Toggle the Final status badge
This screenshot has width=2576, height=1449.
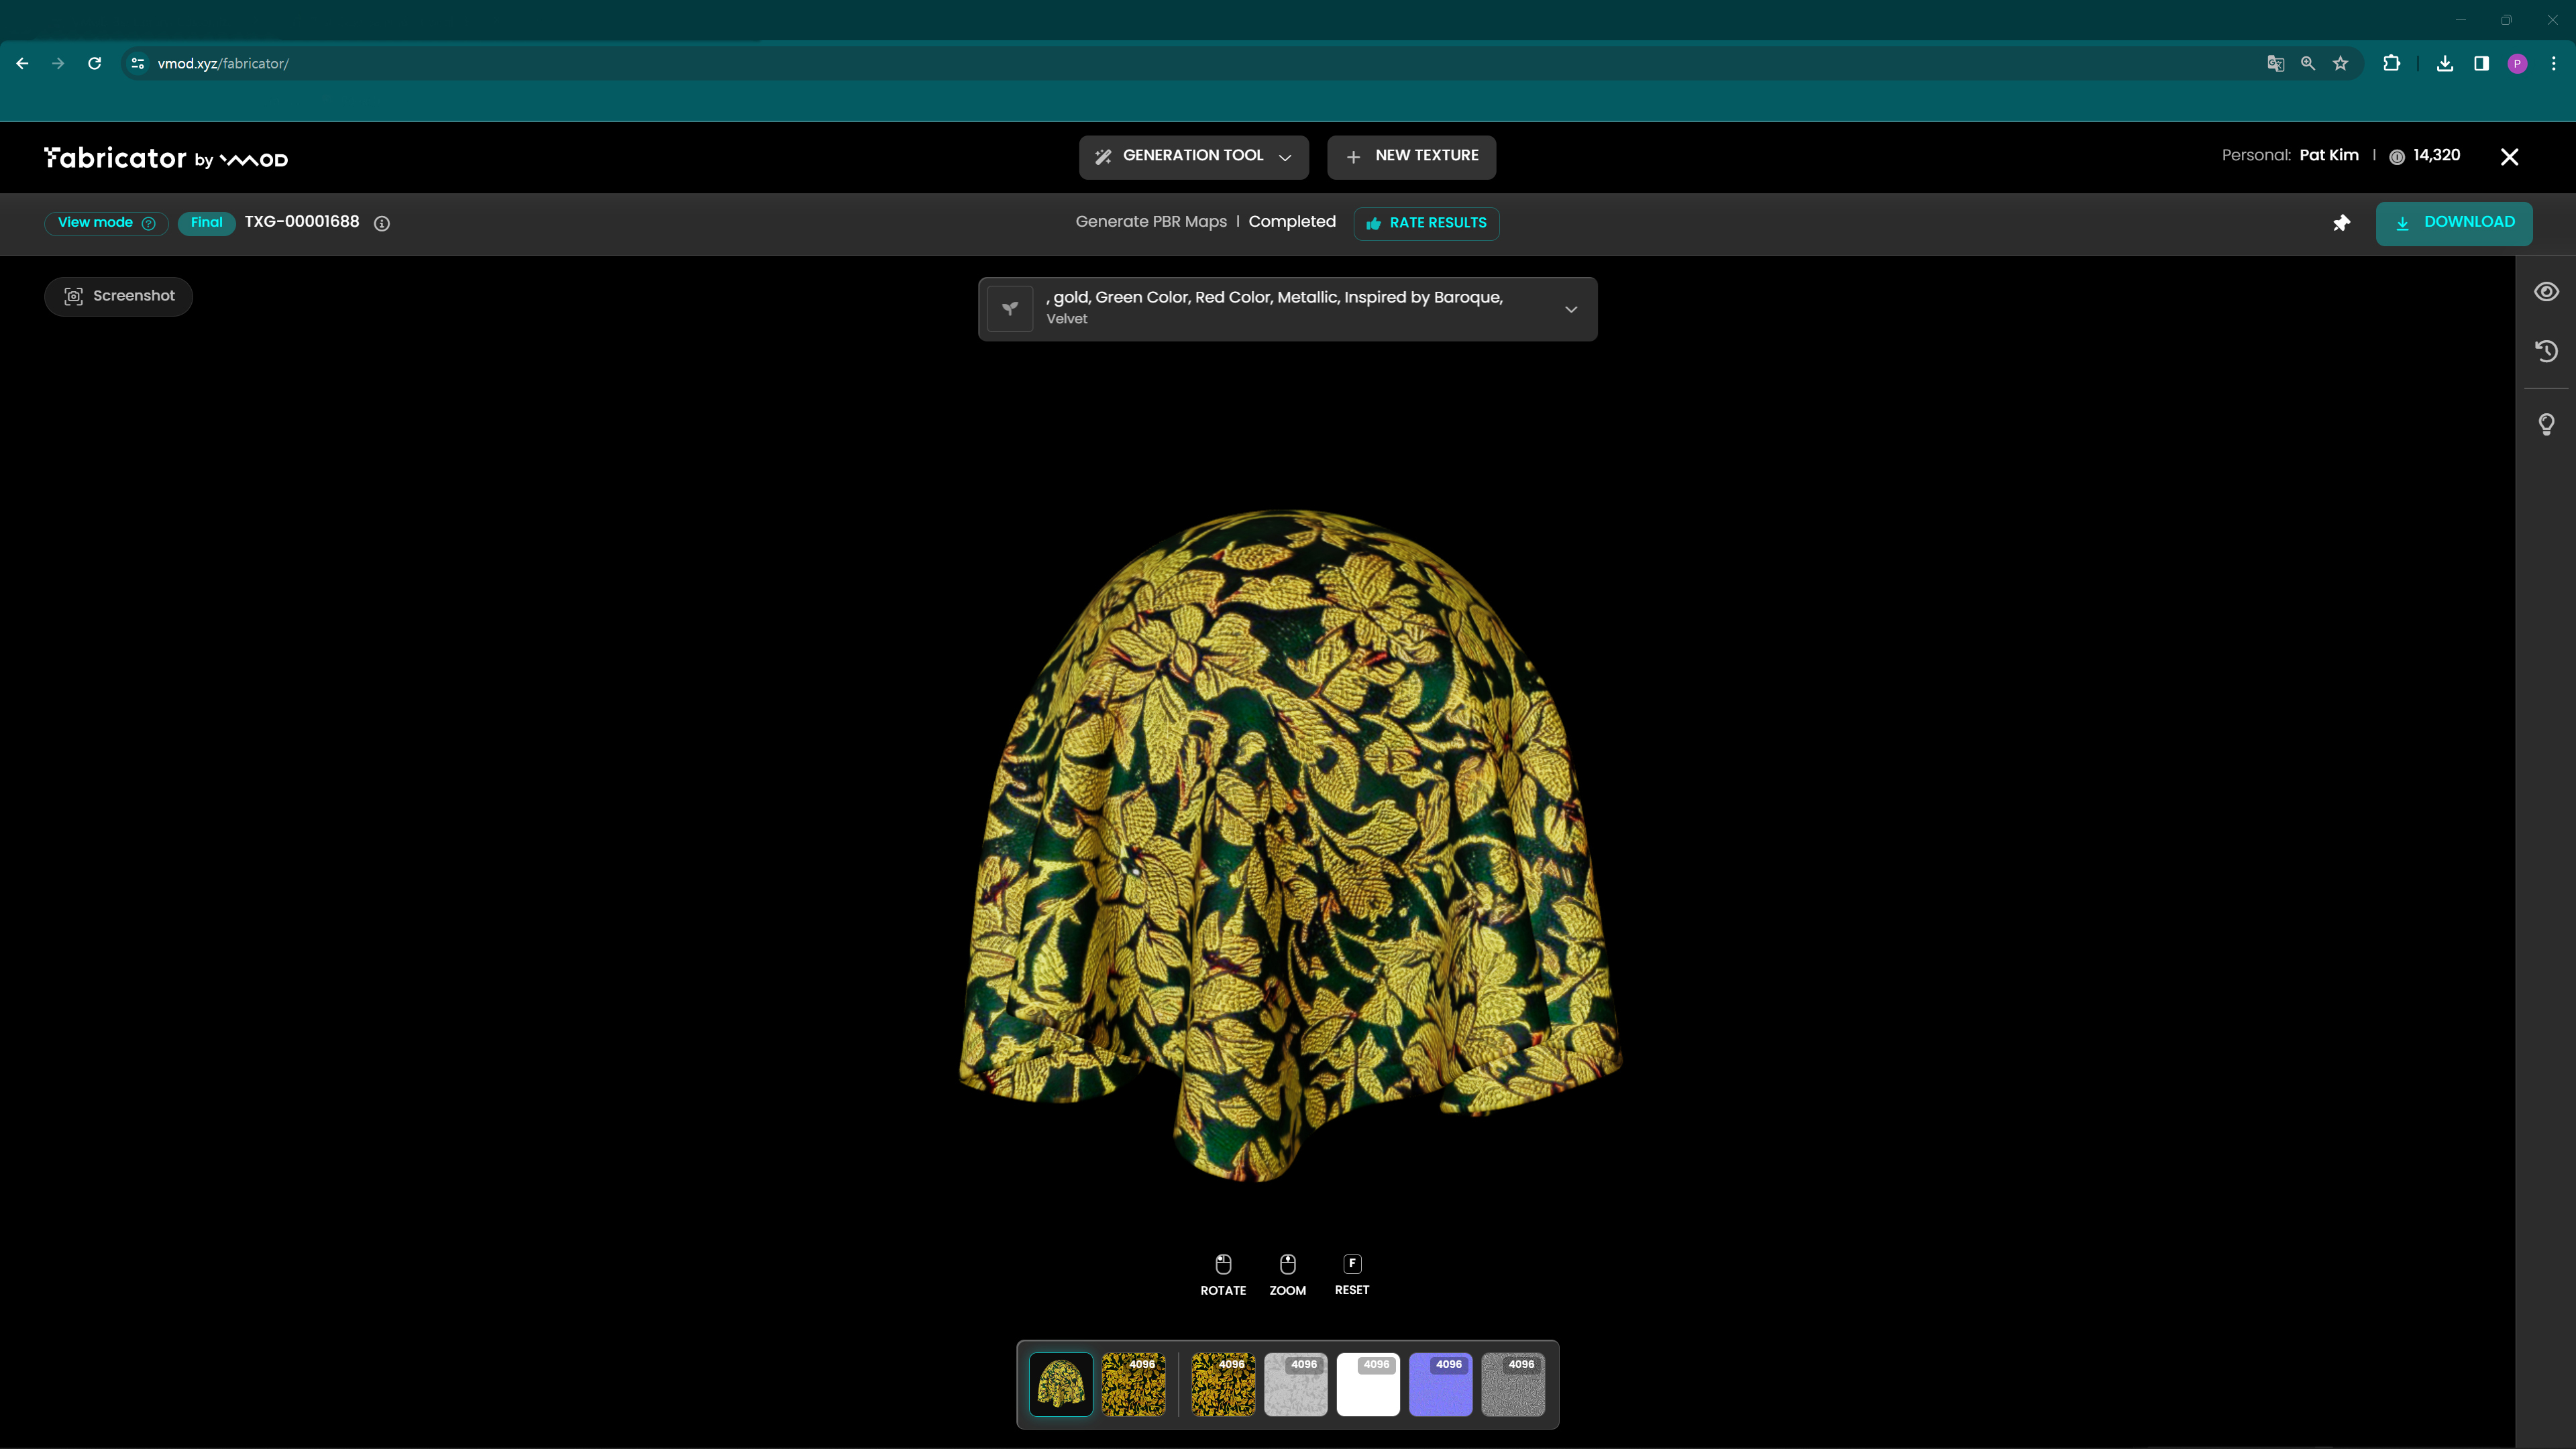206,222
